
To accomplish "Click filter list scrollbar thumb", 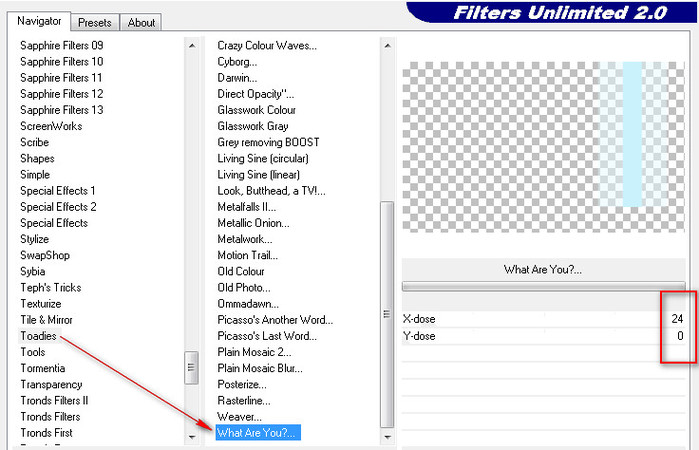I will pos(387,314).
